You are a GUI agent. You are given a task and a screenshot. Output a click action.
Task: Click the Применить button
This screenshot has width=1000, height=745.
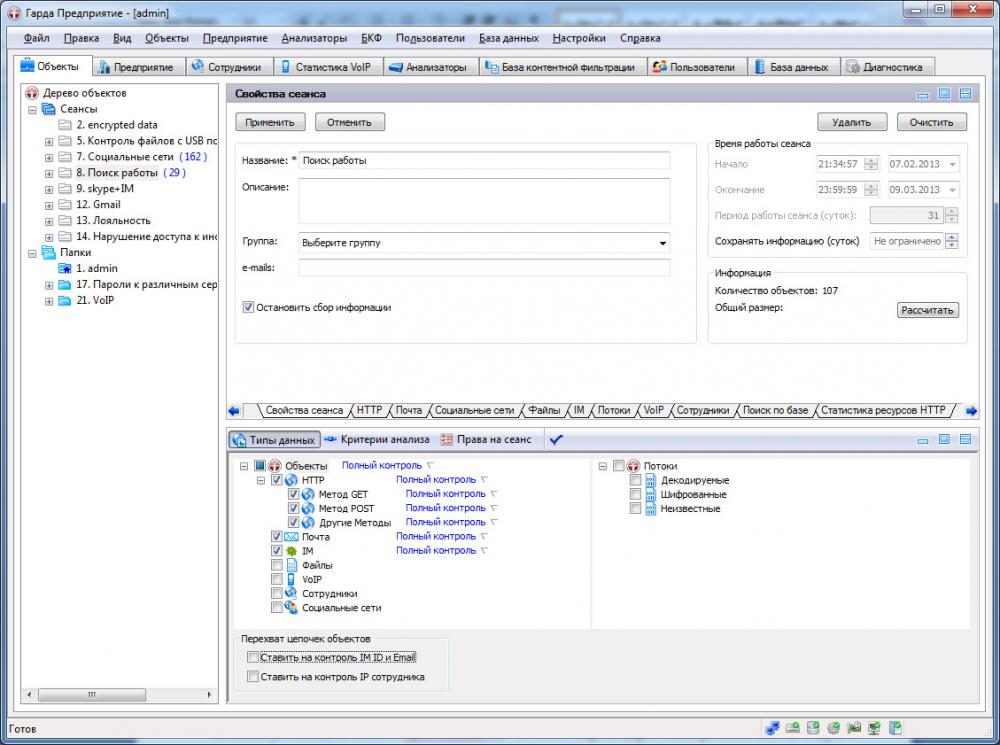coord(270,122)
